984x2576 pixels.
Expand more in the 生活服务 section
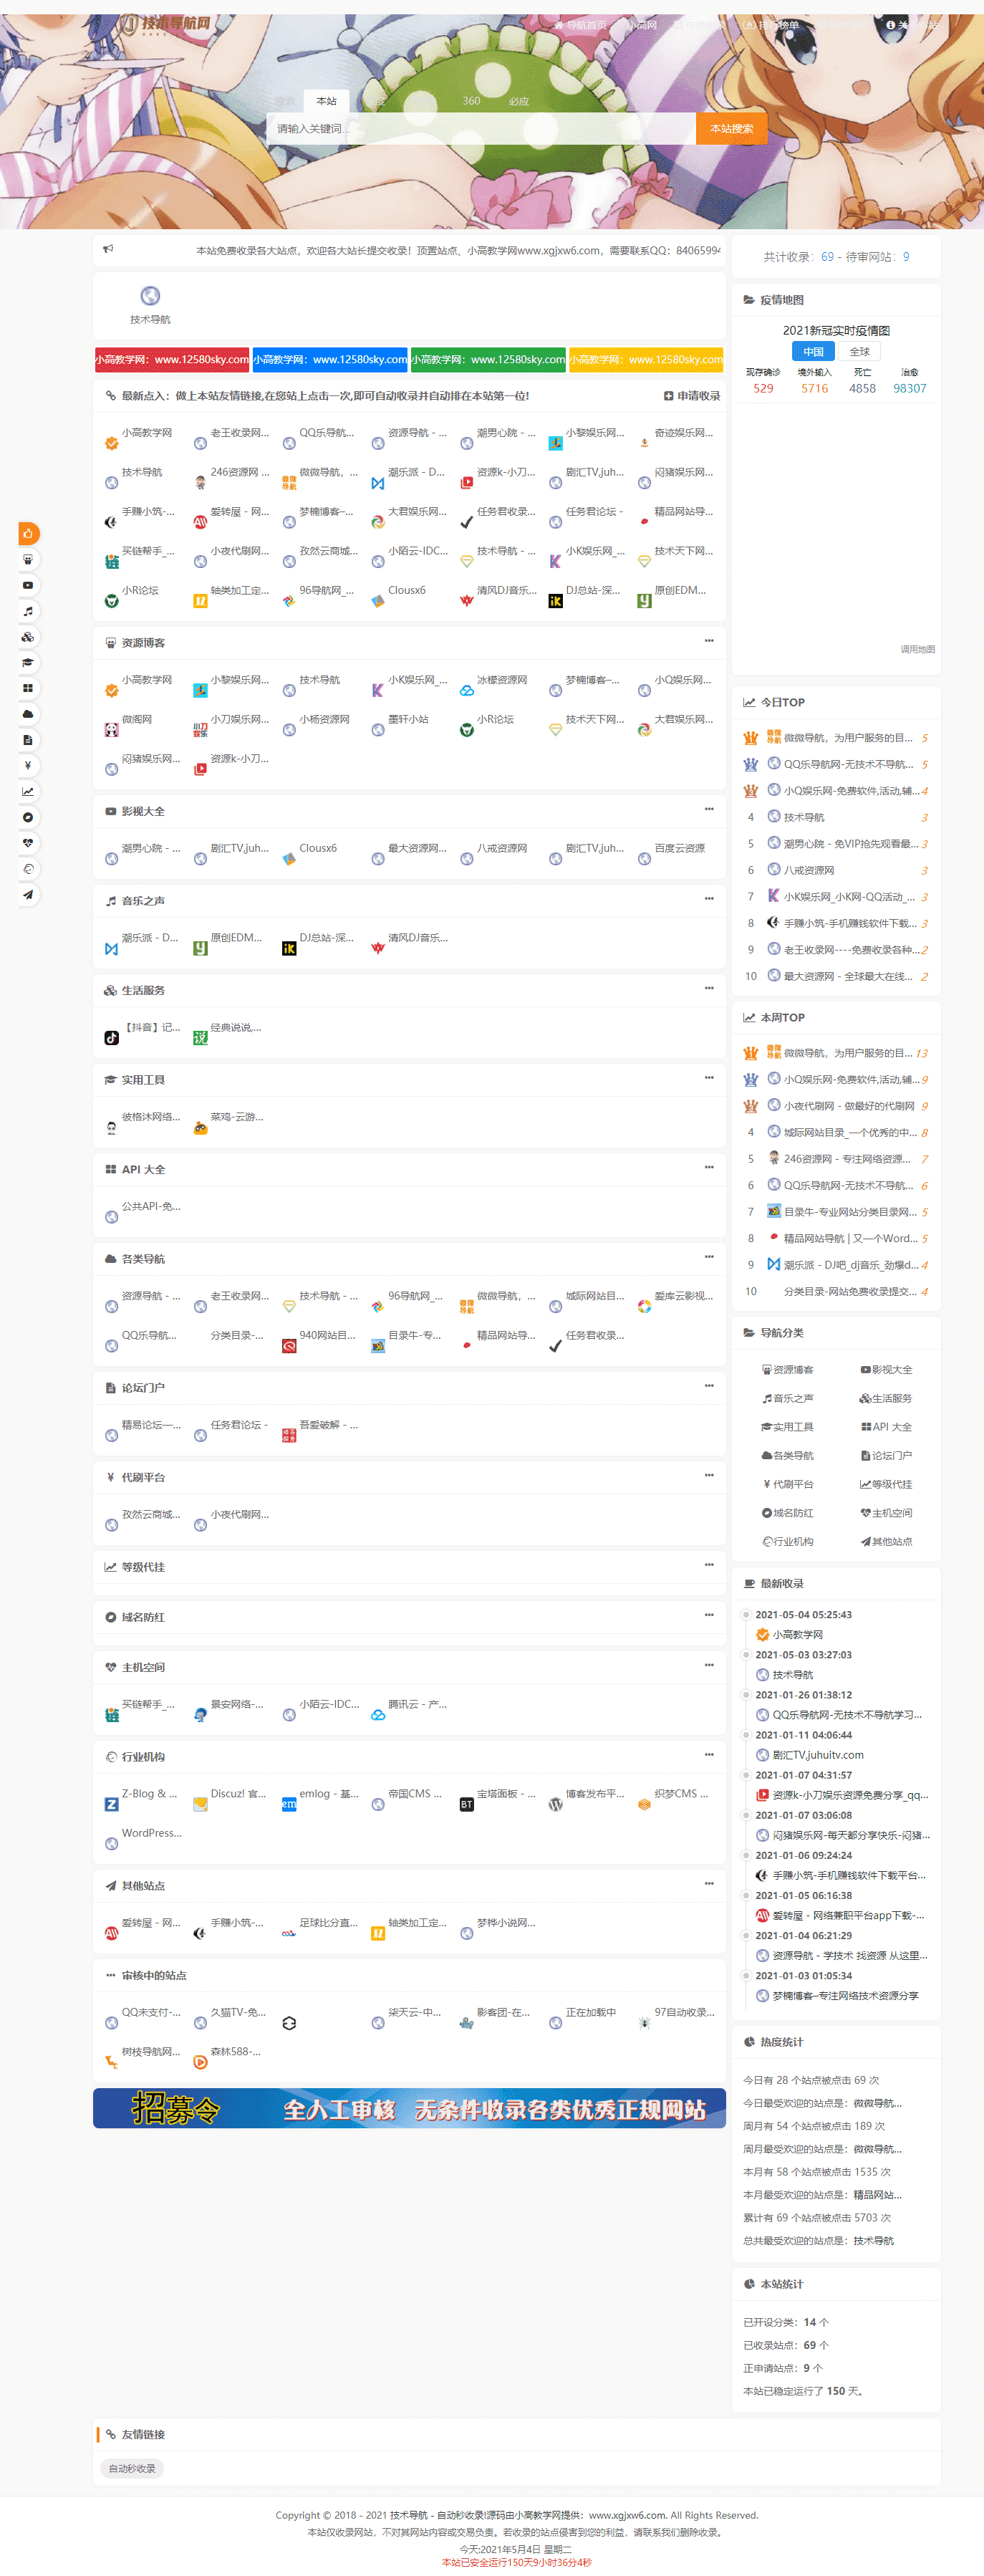(708, 988)
